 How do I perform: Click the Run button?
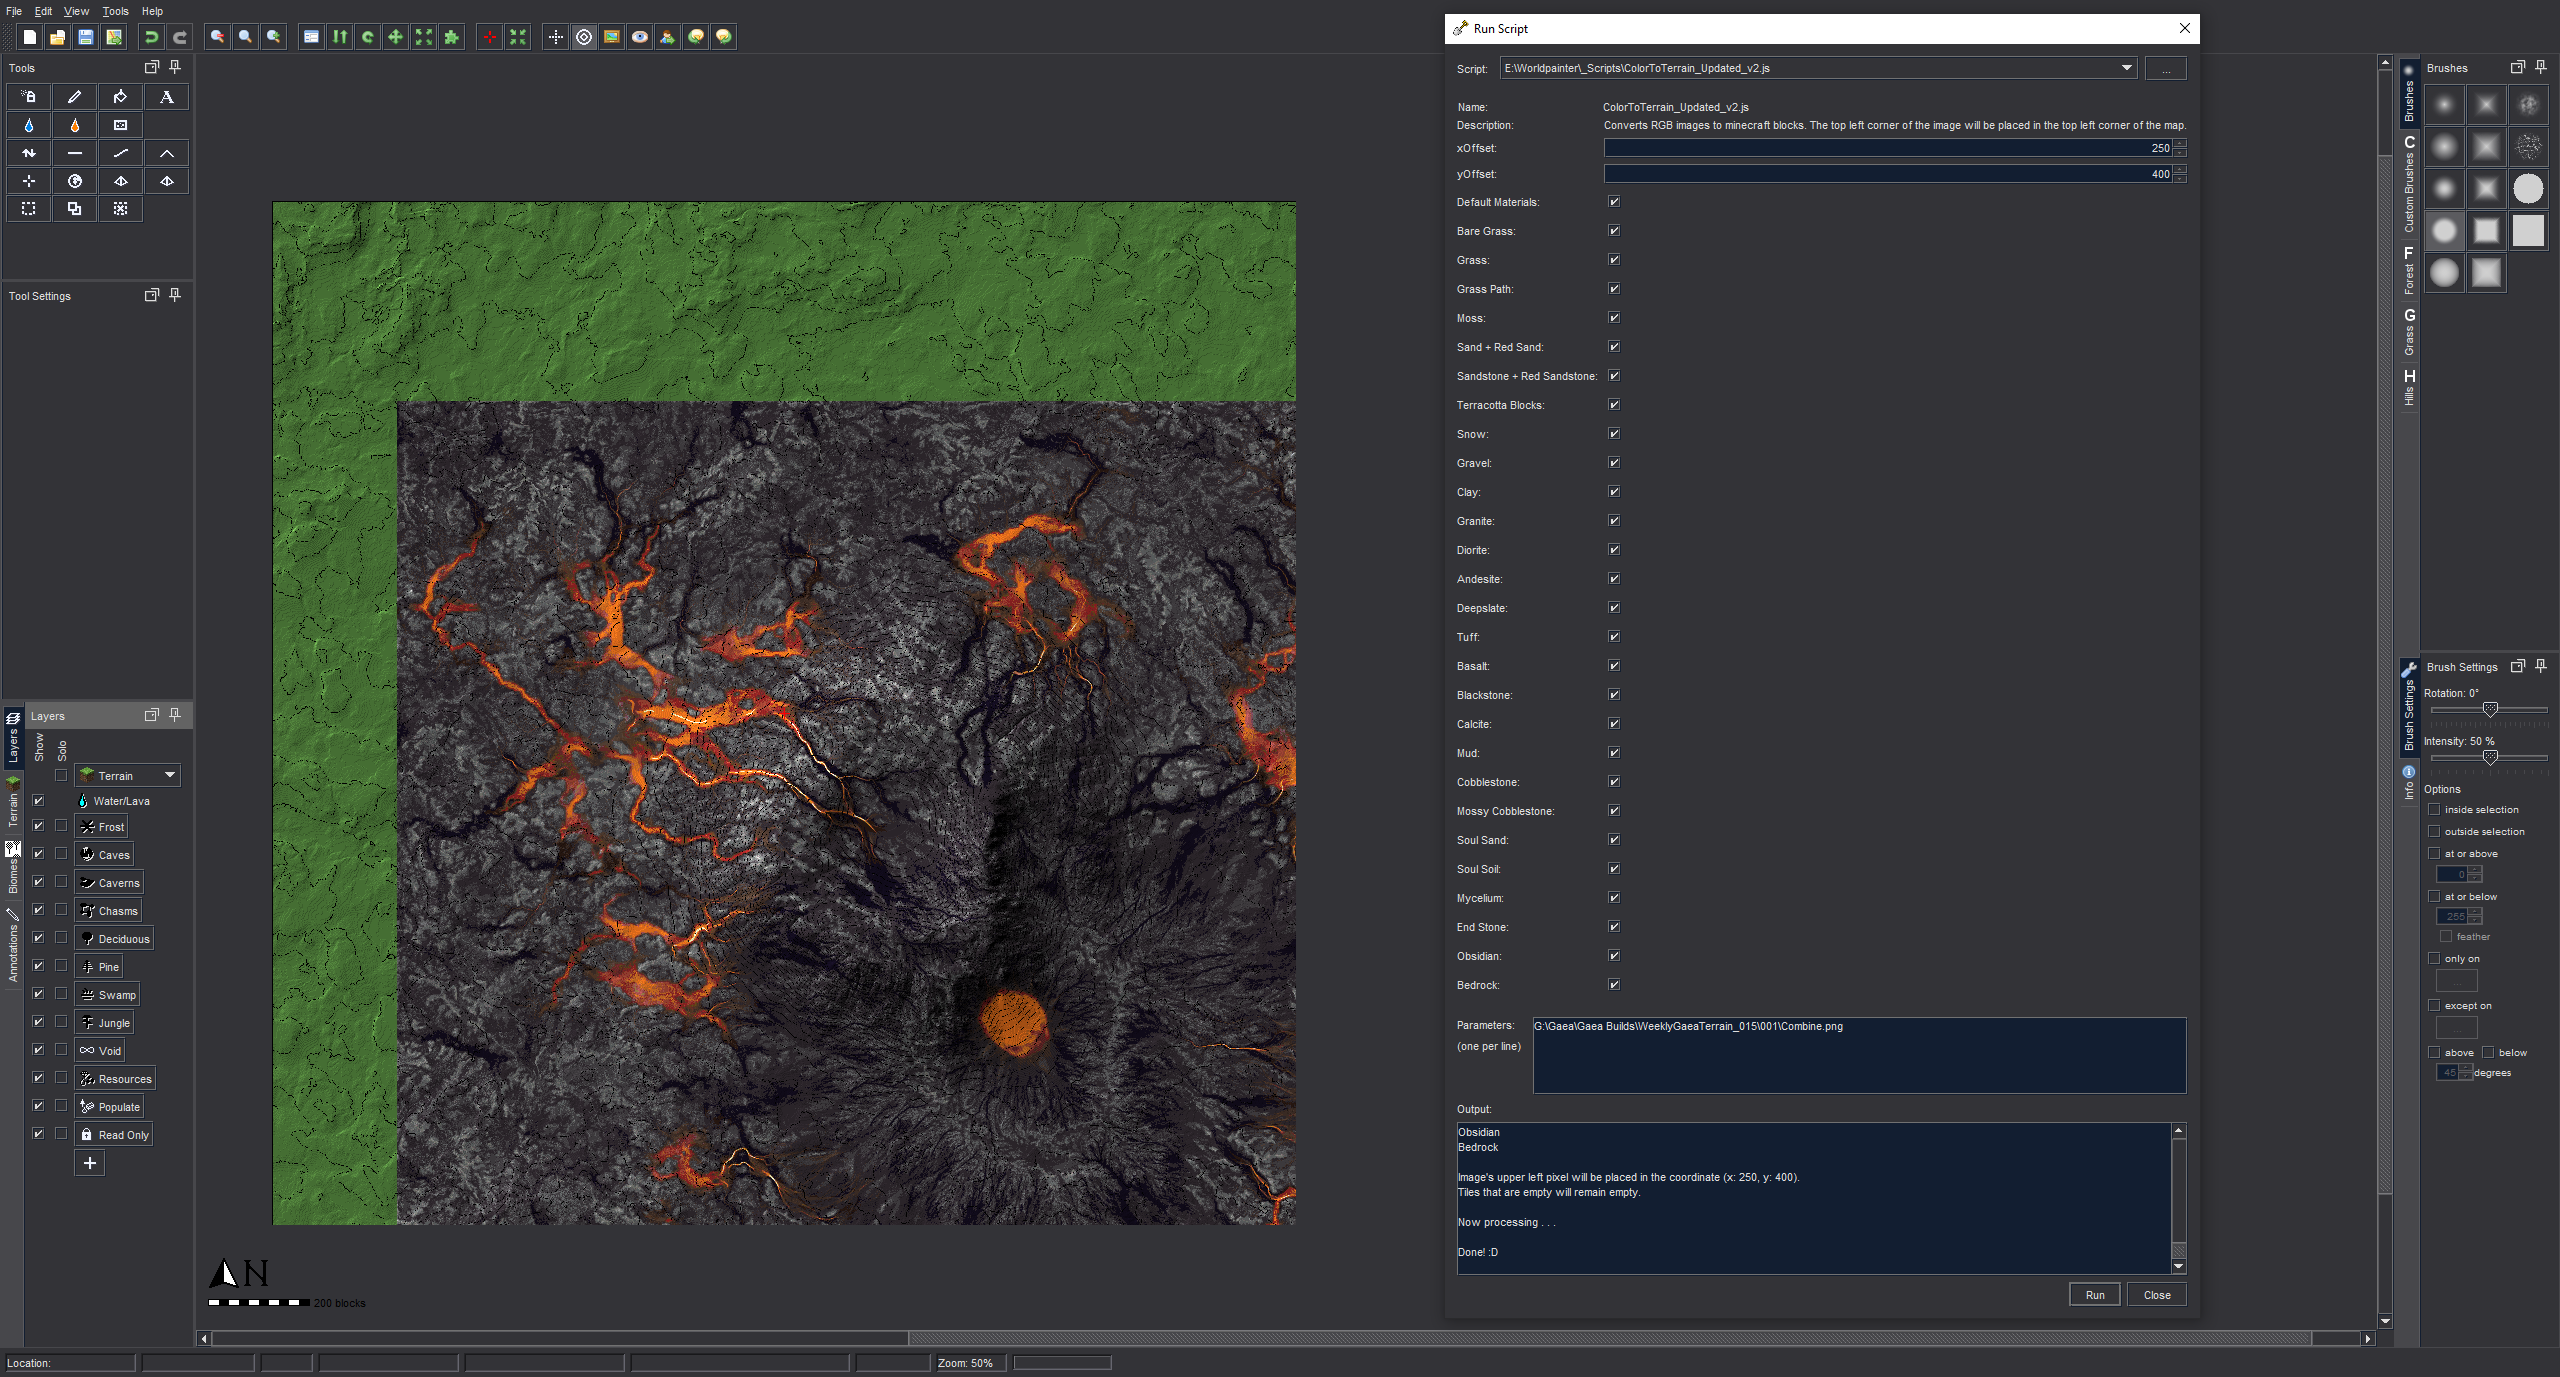(x=2094, y=1295)
